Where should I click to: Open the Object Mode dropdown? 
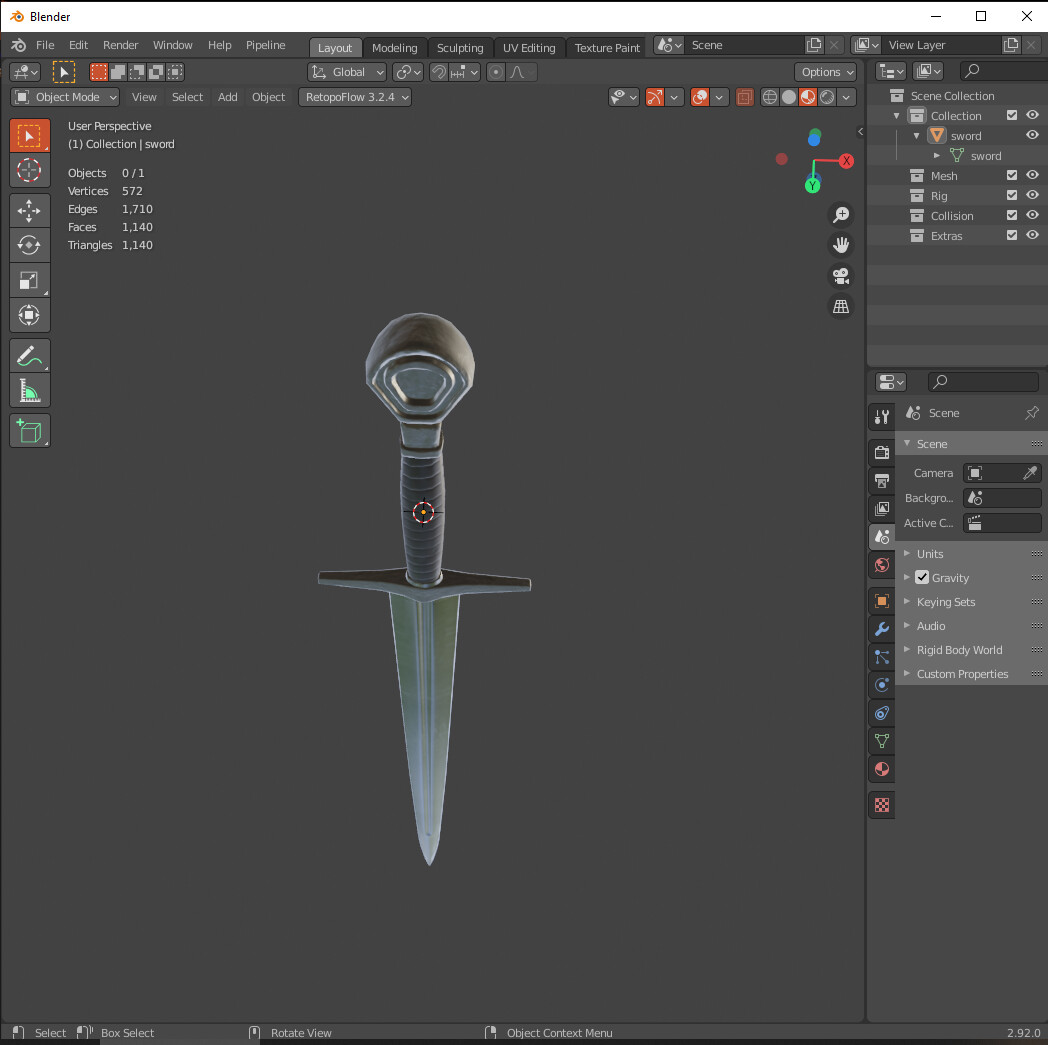point(64,96)
